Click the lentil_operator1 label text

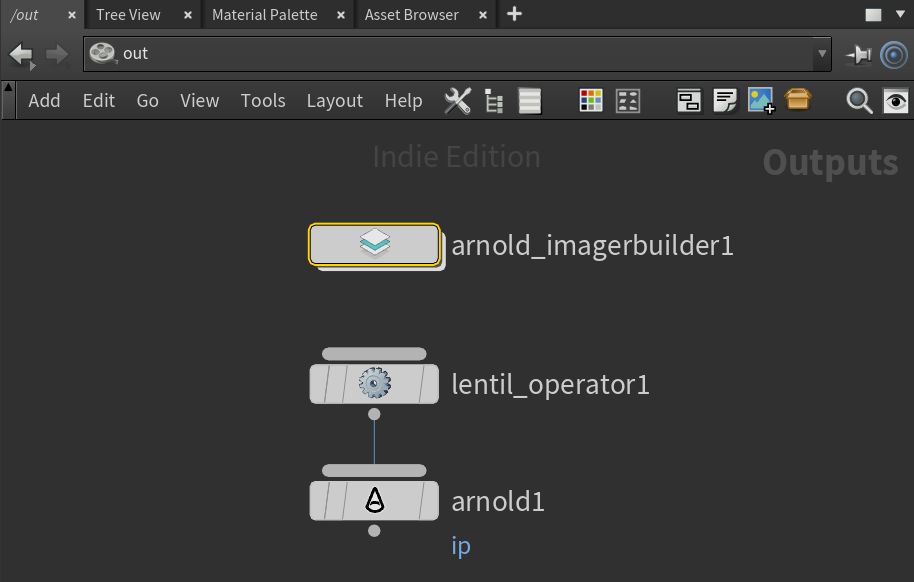pyautogui.click(x=550, y=385)
